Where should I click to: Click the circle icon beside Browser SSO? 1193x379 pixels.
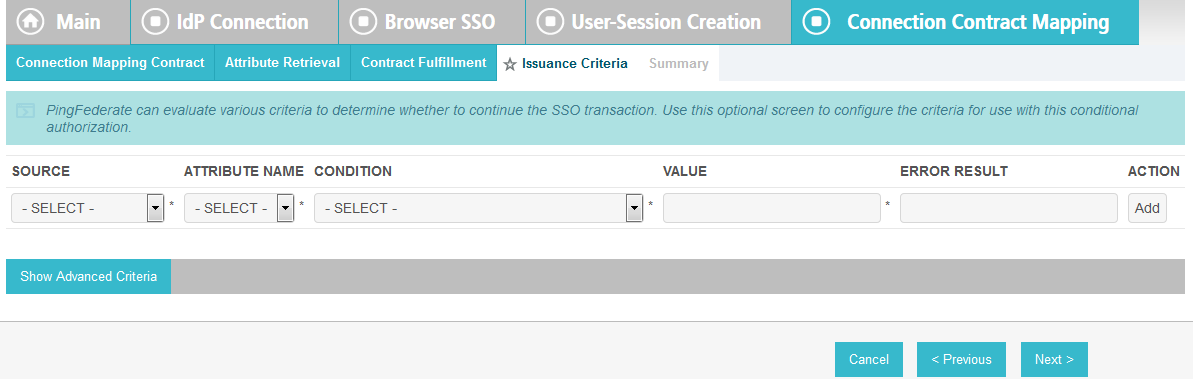(363, 21)
